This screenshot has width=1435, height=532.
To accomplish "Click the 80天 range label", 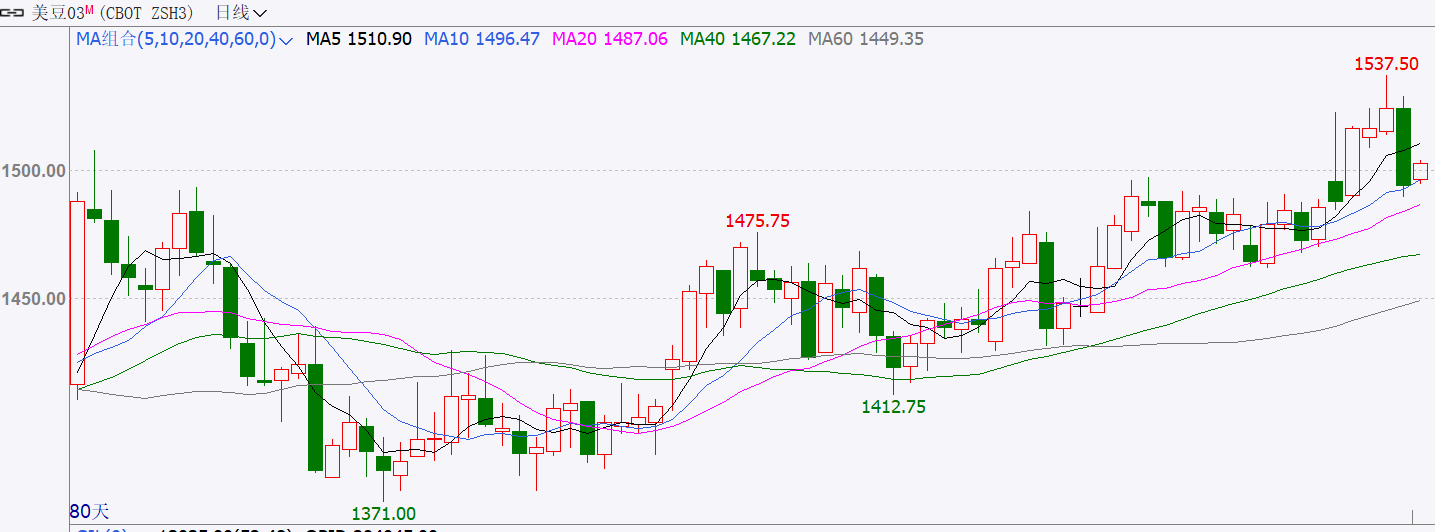I will click(x=89, y=511).
